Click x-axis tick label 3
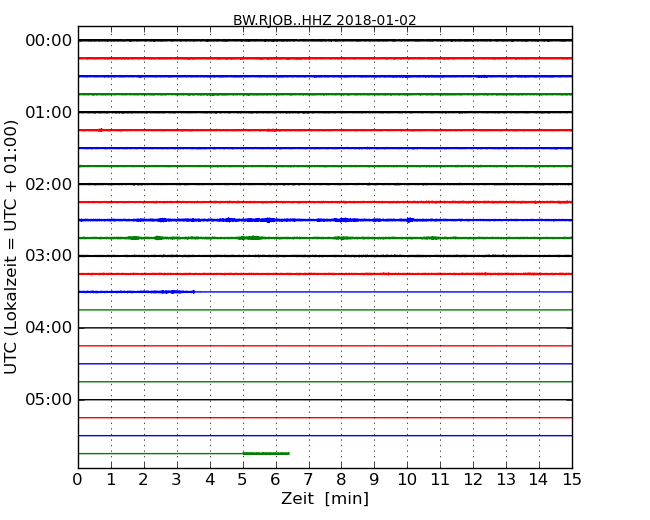Screen dimensions: 650x520 coord(177,480)
